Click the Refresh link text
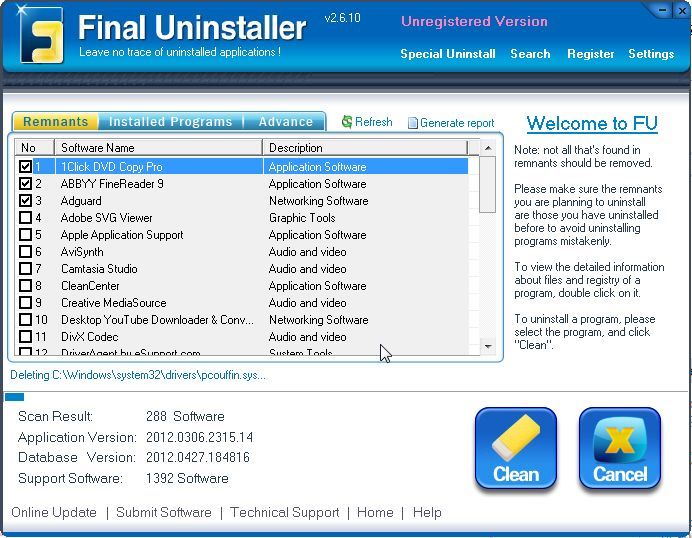Viewport: 692px width, 538px height. [373, 122]
